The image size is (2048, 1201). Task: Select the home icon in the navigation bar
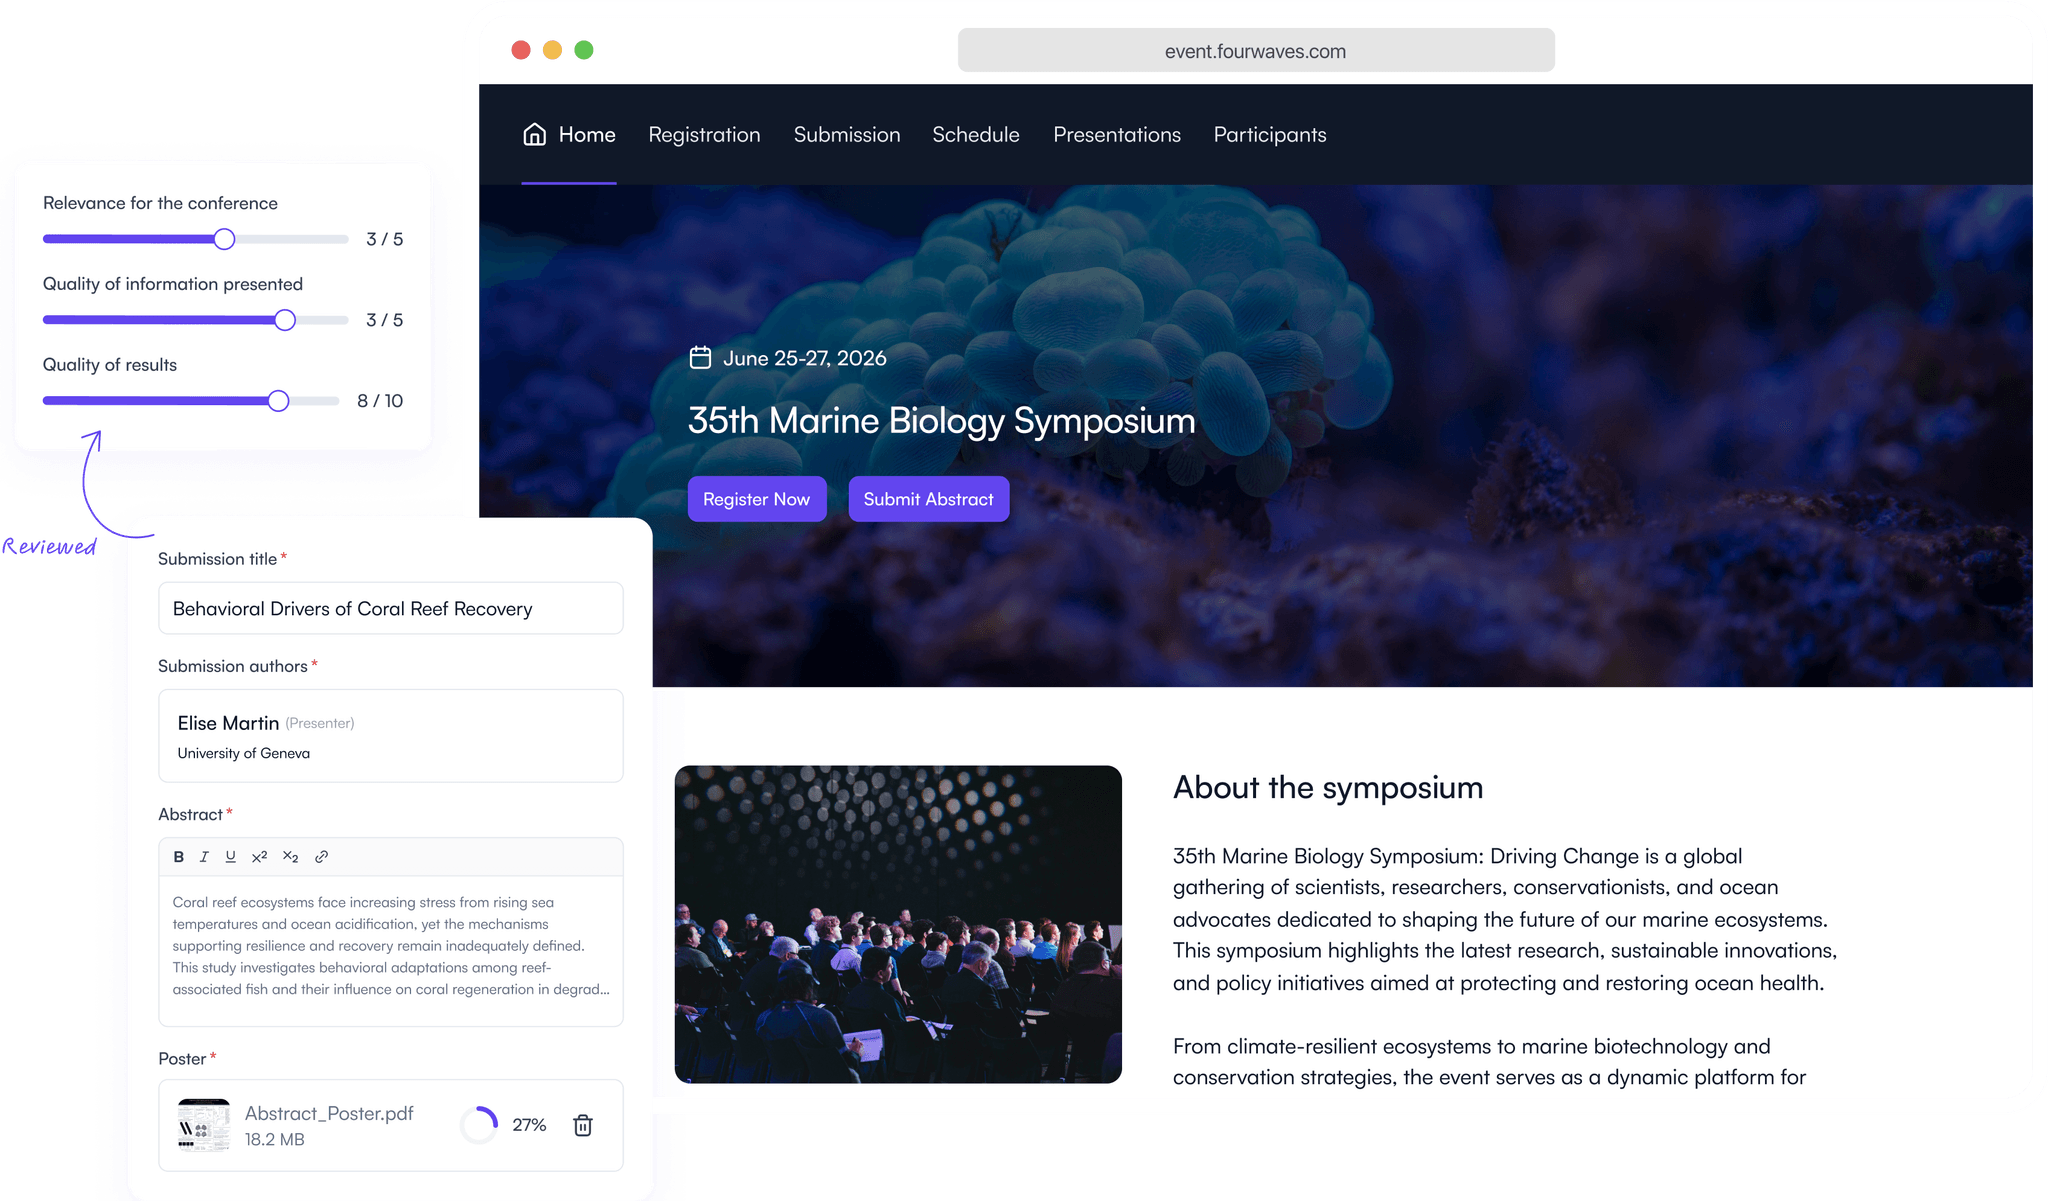pos(533,133)
